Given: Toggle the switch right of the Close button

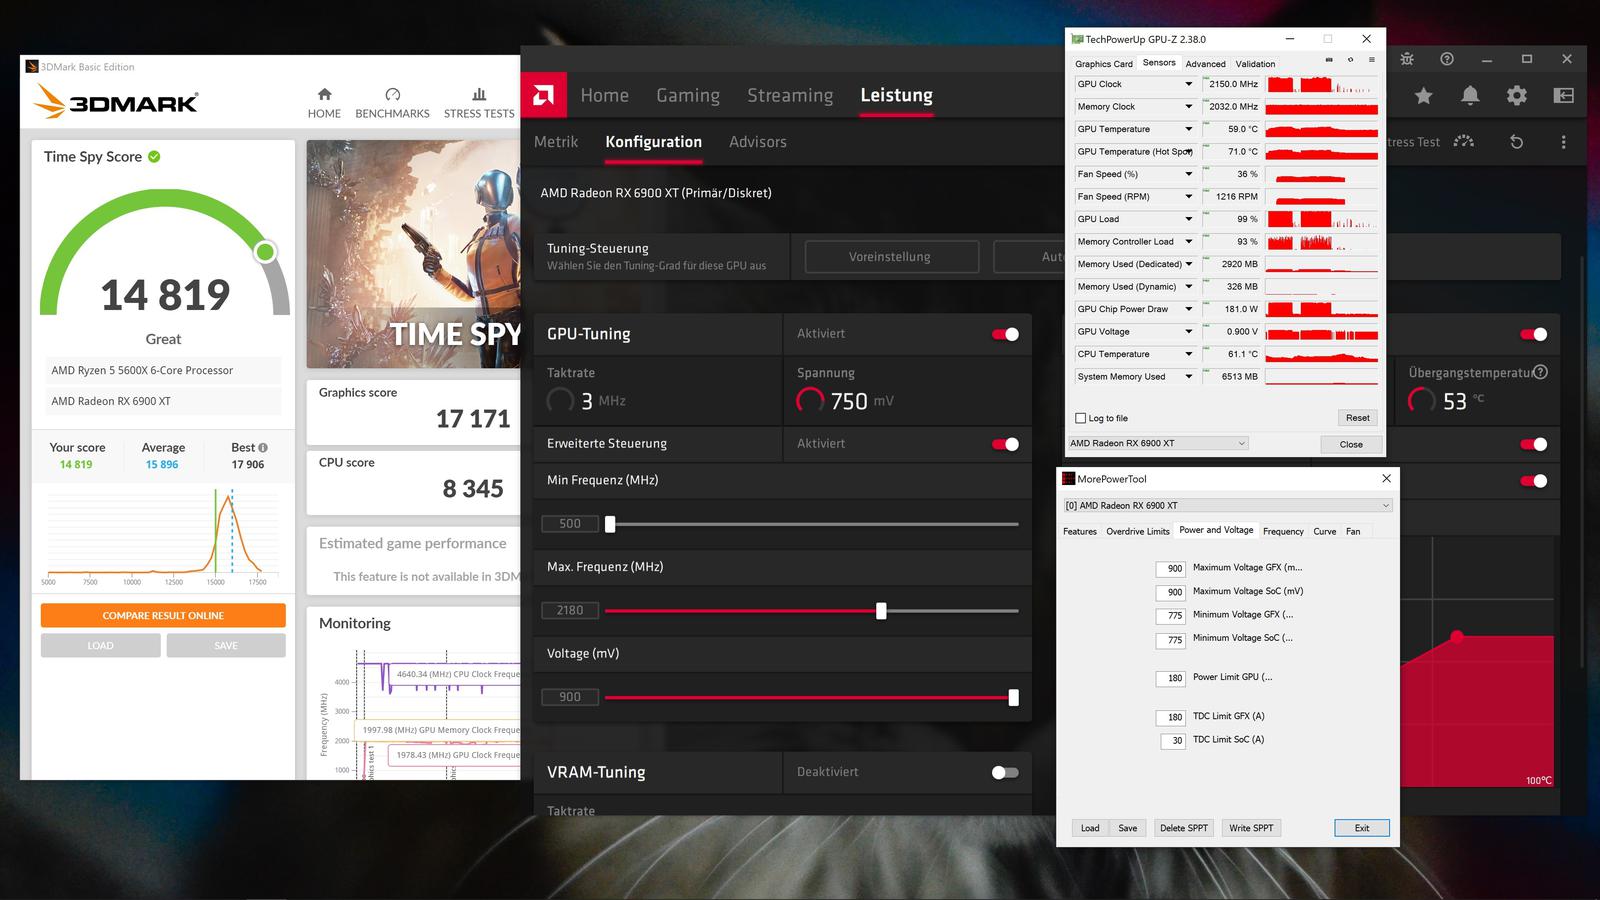Looking at the screenshot, I should 1533,444.
